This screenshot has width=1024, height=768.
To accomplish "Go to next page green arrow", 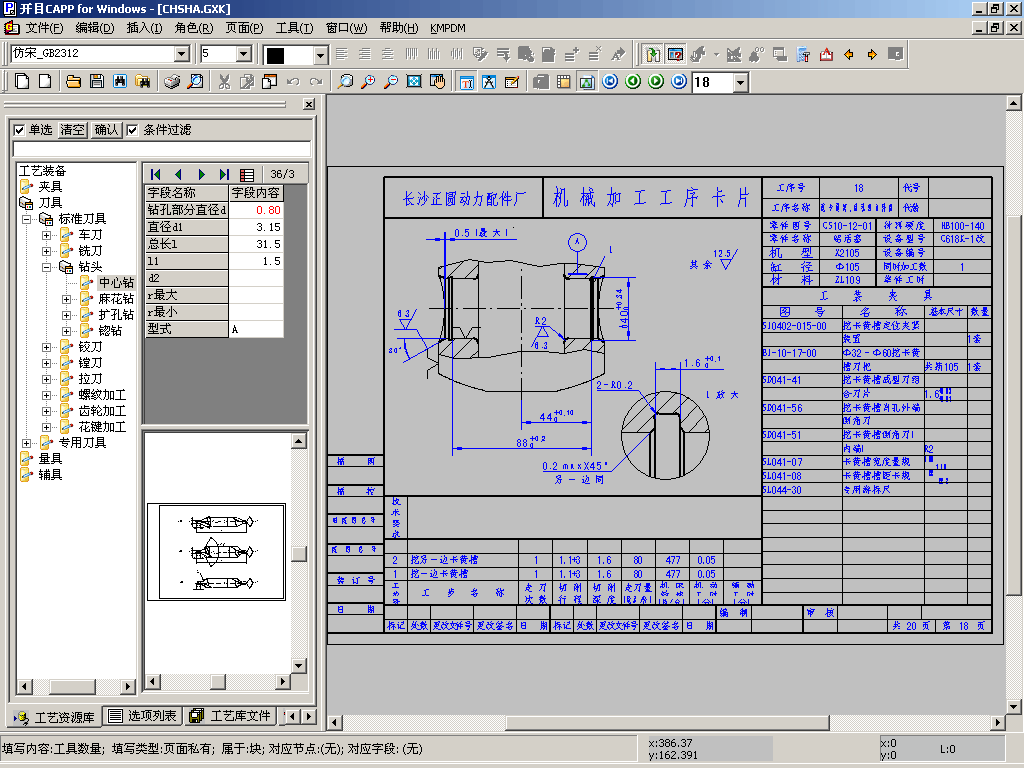I will [x=655, y=81].
